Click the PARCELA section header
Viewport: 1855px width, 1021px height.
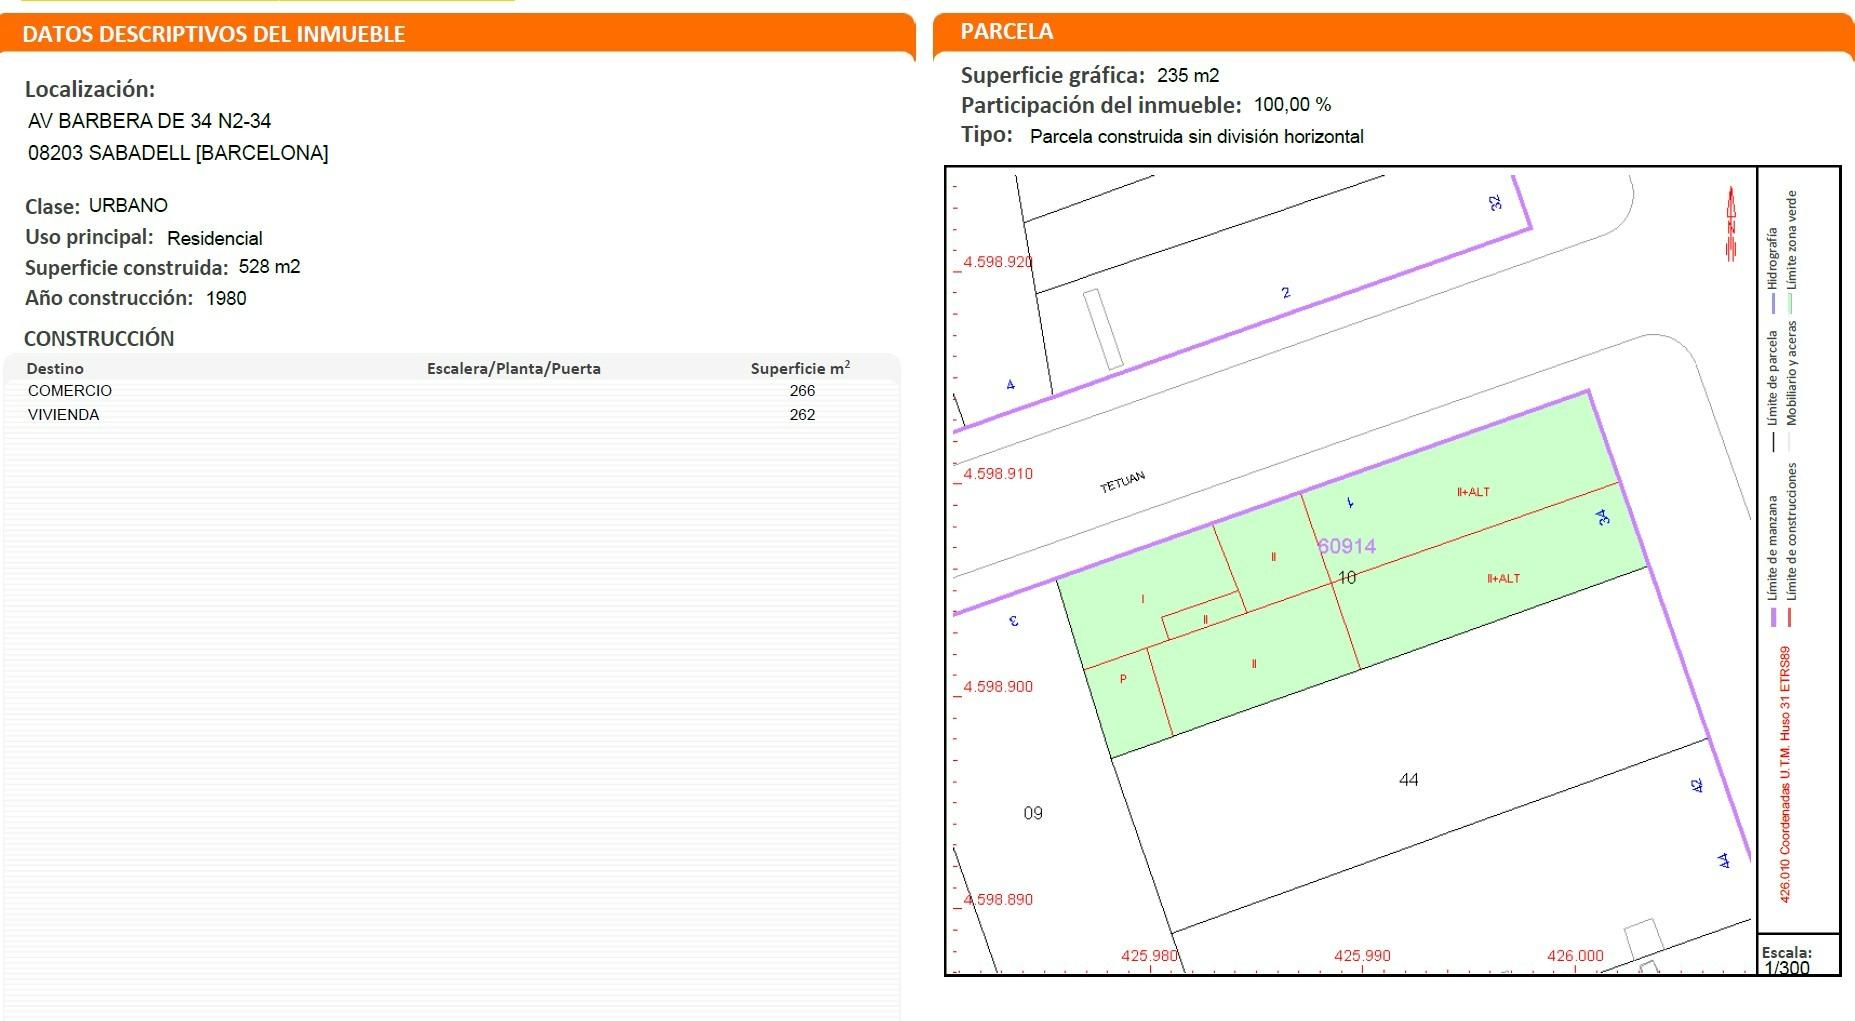point(1007,31)
